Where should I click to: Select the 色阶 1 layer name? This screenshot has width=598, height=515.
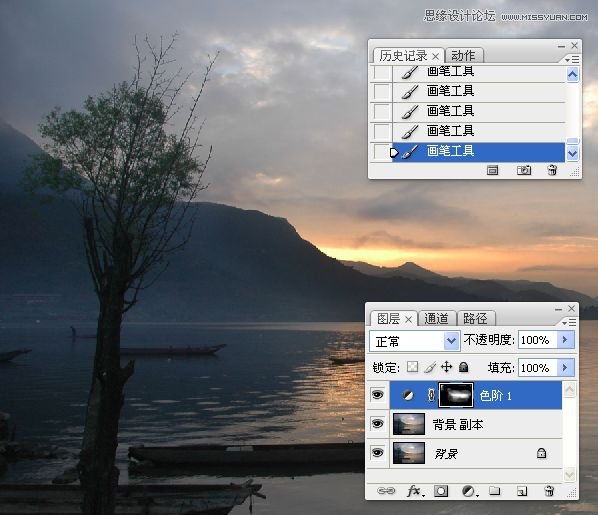(x=495, y=396)
